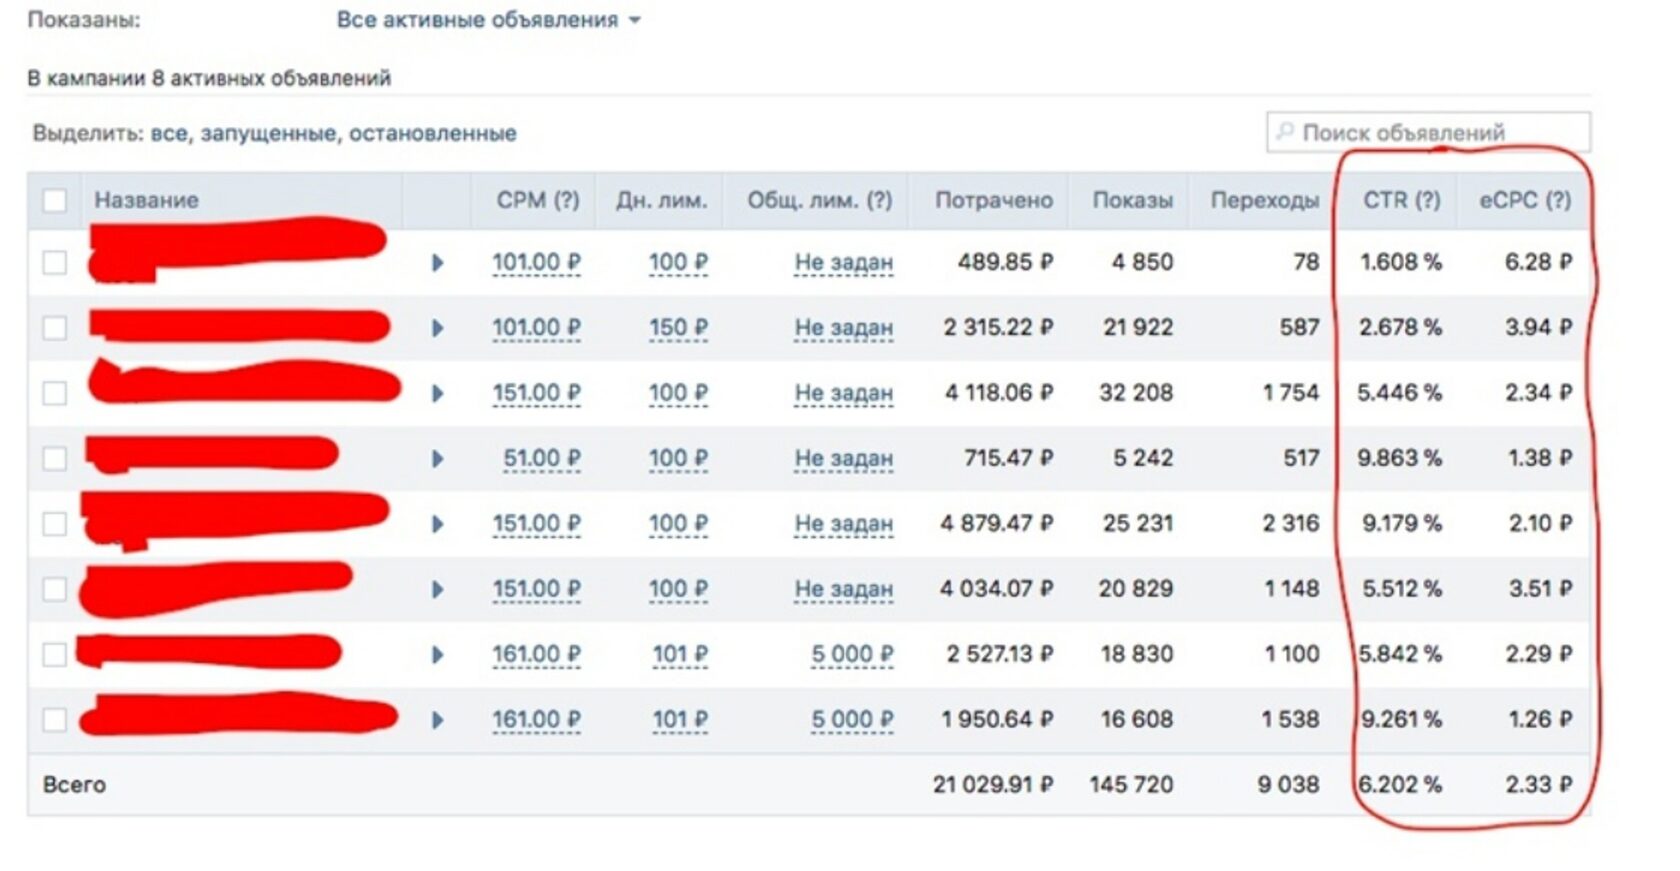
Task: Open the 'Все активные объявления' dropdown
Action: [x=488, y=20]
